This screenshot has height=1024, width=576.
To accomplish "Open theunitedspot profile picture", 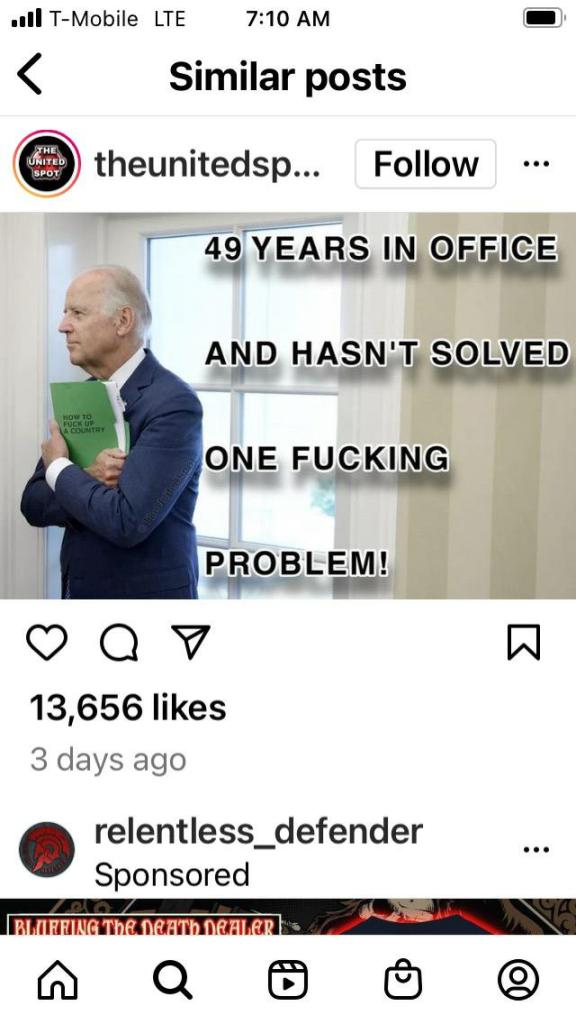I will pyautogui.click(x=46, y=163).
